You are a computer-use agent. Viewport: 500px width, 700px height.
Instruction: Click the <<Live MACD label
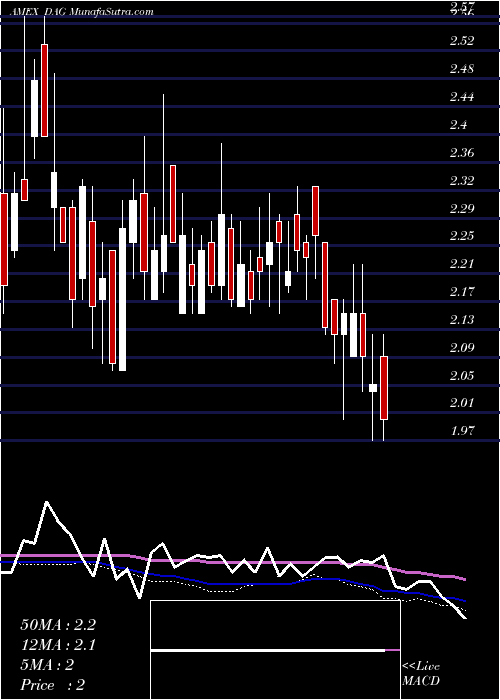click(421, 673)
